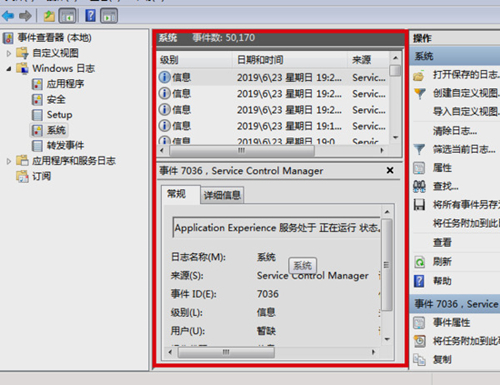The height and width of the screenshot is (385, 500).
Task: Sort by the 级别 column header
Action: pyautogui.click(x=195, y=60)
